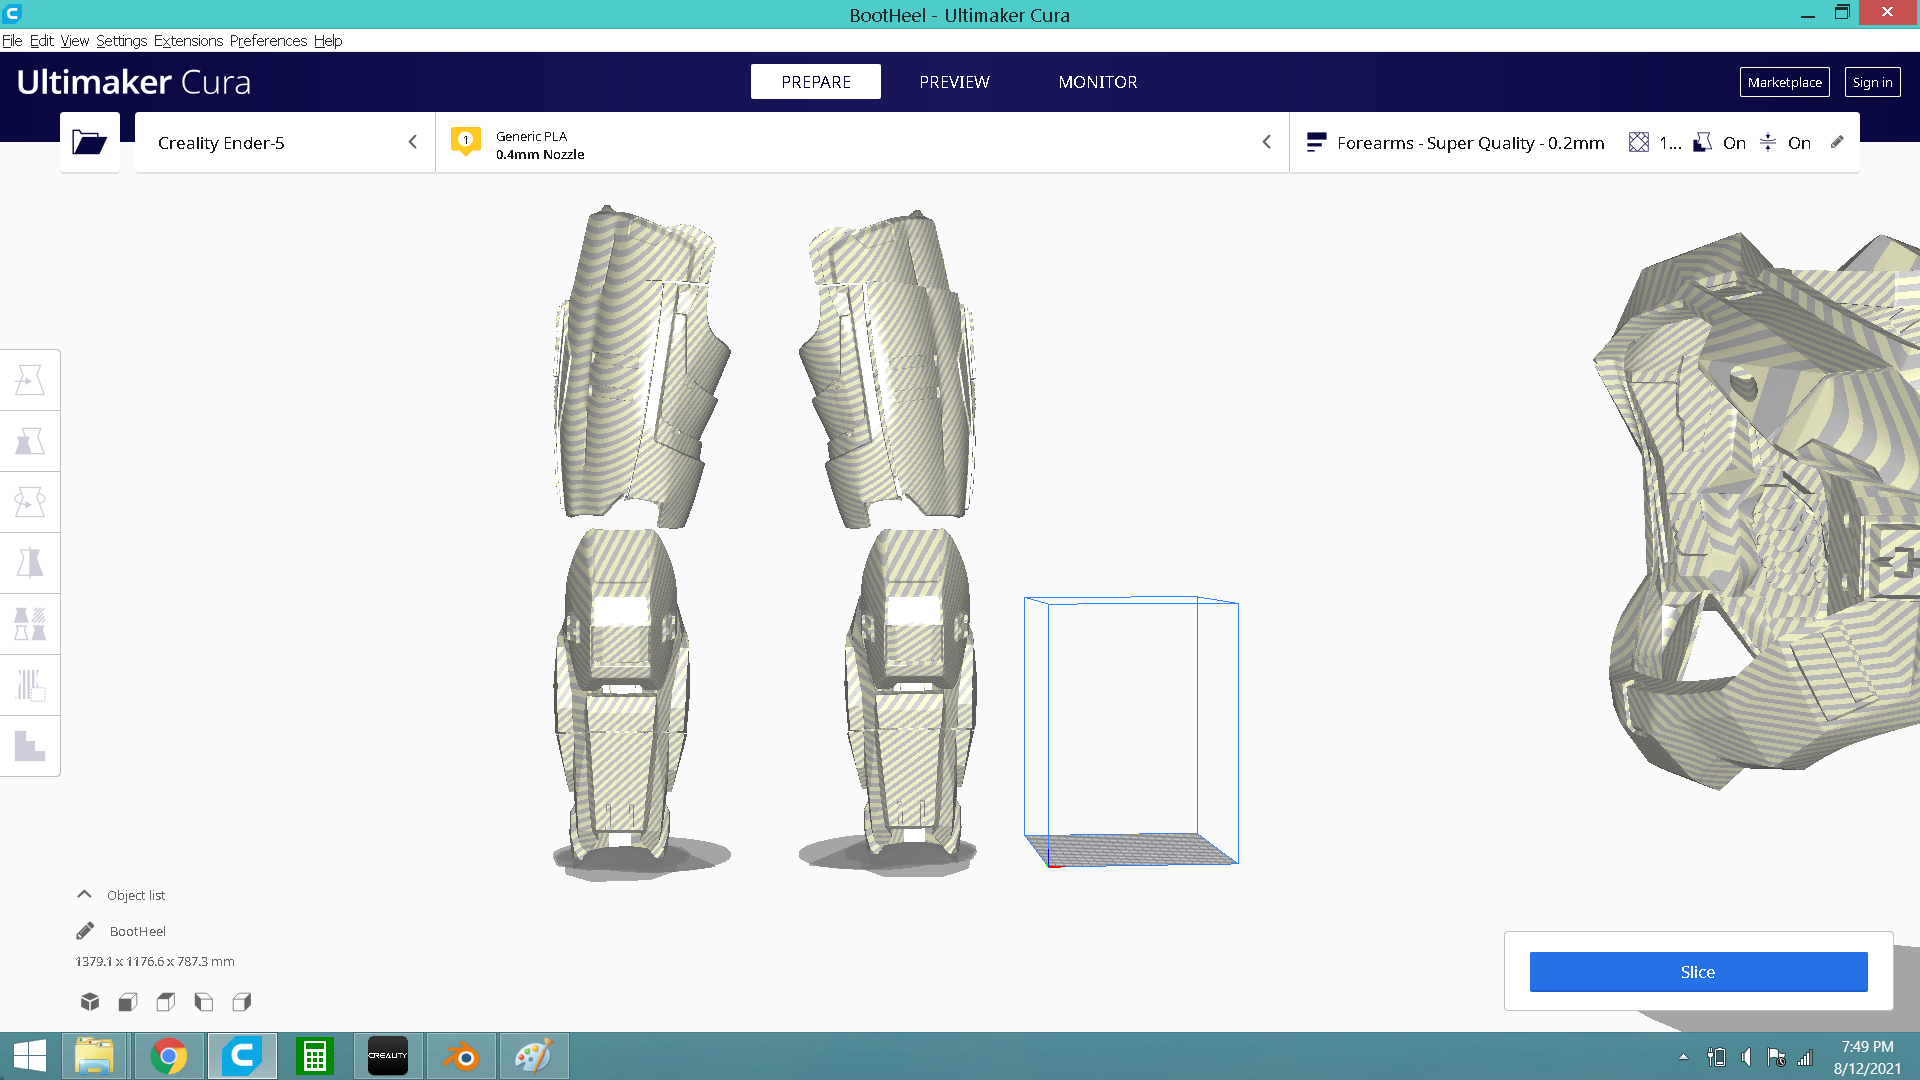Click the pencil icon next to BootHeel

point(85,931)
